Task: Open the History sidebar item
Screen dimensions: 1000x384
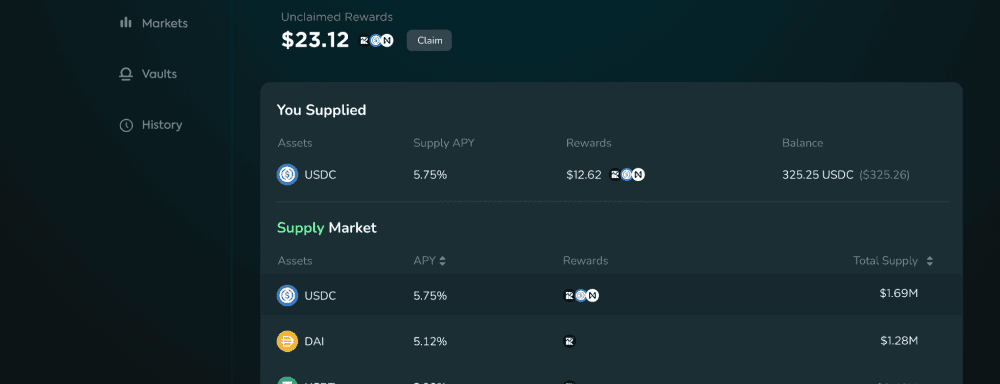Action: pyautogui.click(x=151, y=125)
